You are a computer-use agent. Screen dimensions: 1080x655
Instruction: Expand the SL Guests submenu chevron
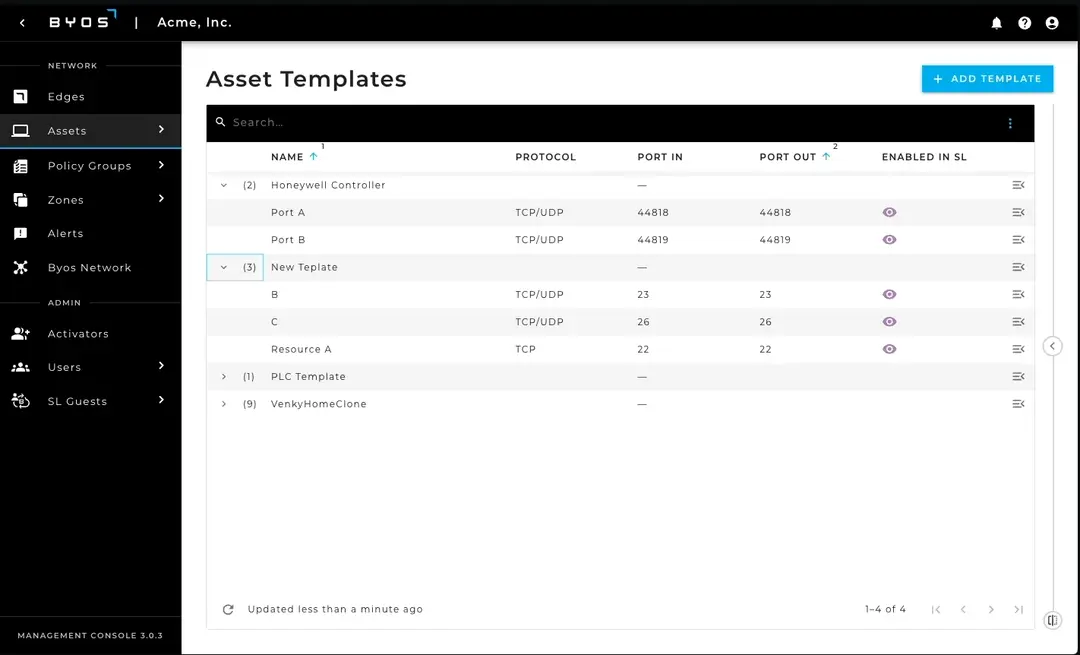point(161,399)
